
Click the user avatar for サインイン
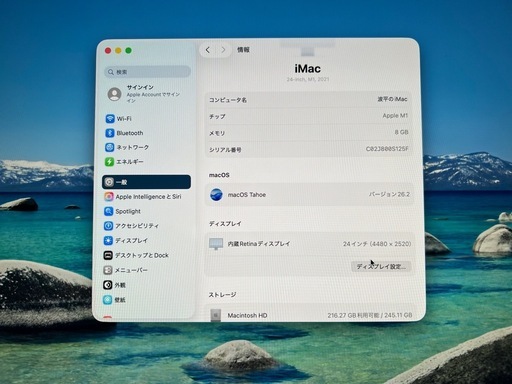pos(114,94)
